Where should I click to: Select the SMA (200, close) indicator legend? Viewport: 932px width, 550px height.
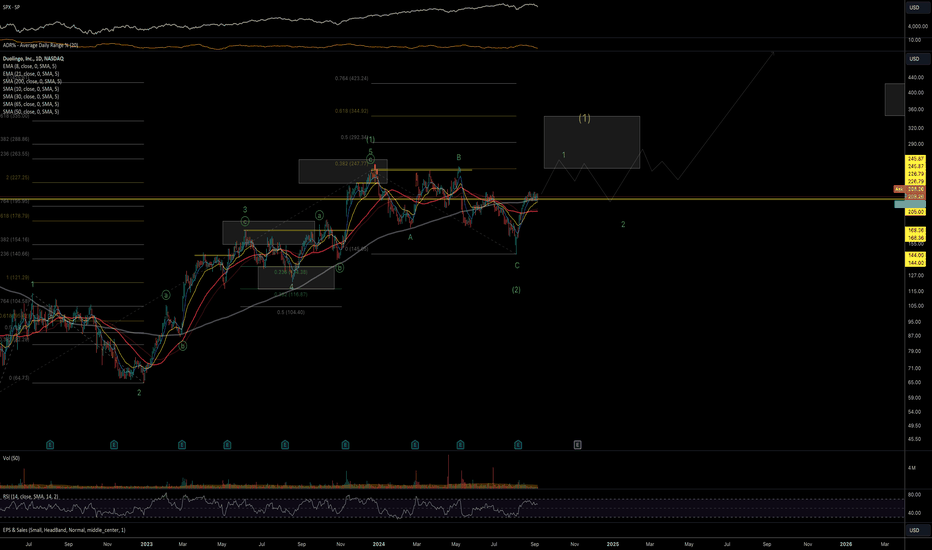coord(32,81)
